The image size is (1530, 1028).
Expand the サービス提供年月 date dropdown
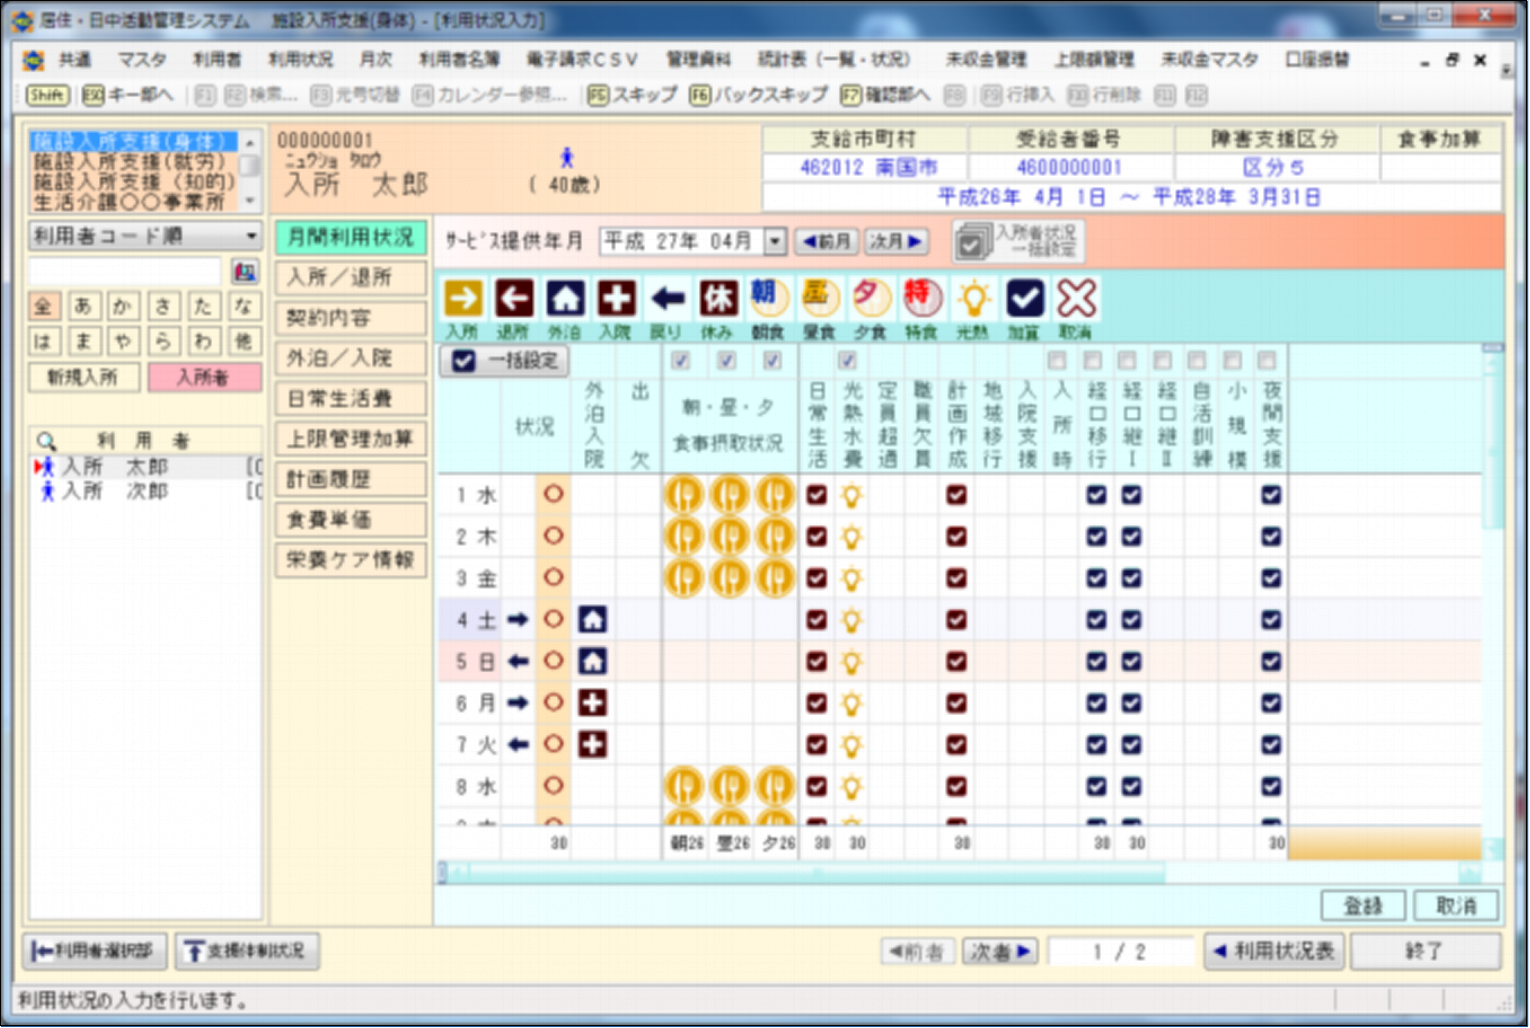[x=775, y=242]
